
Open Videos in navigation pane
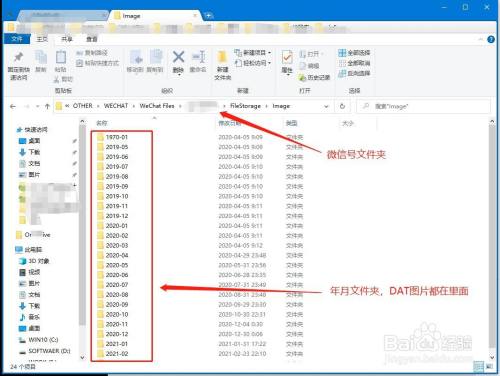pos(29,272)
